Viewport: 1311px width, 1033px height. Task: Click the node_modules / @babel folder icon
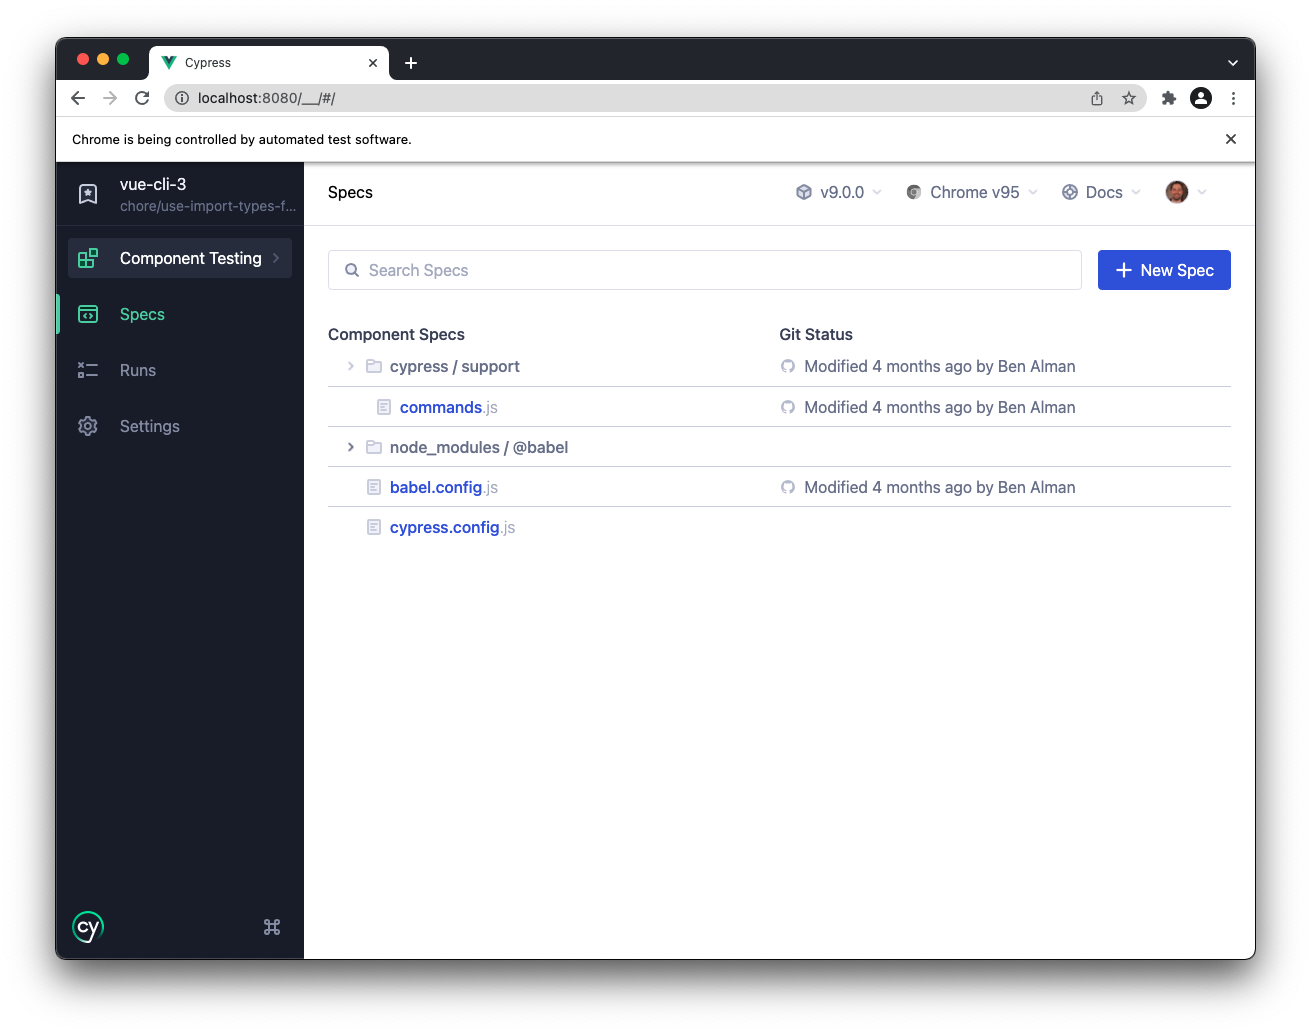(374, 447)
